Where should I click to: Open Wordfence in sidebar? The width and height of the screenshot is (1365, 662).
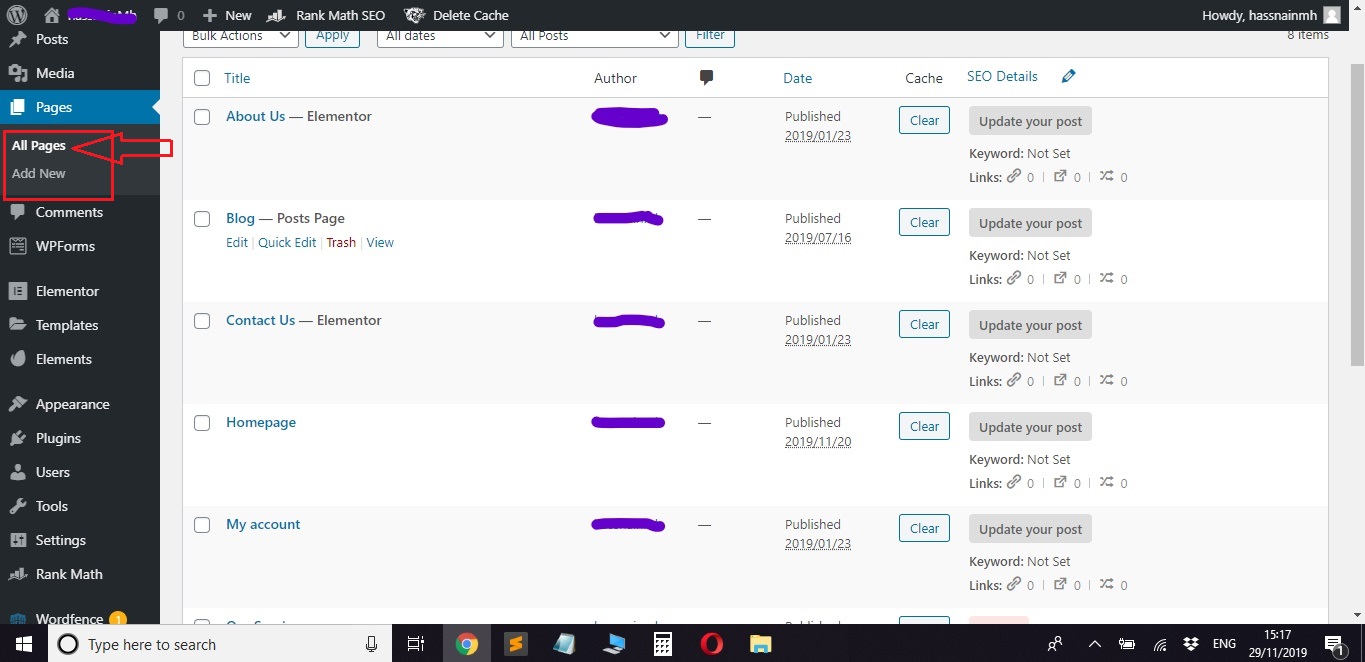pos(69,618)
